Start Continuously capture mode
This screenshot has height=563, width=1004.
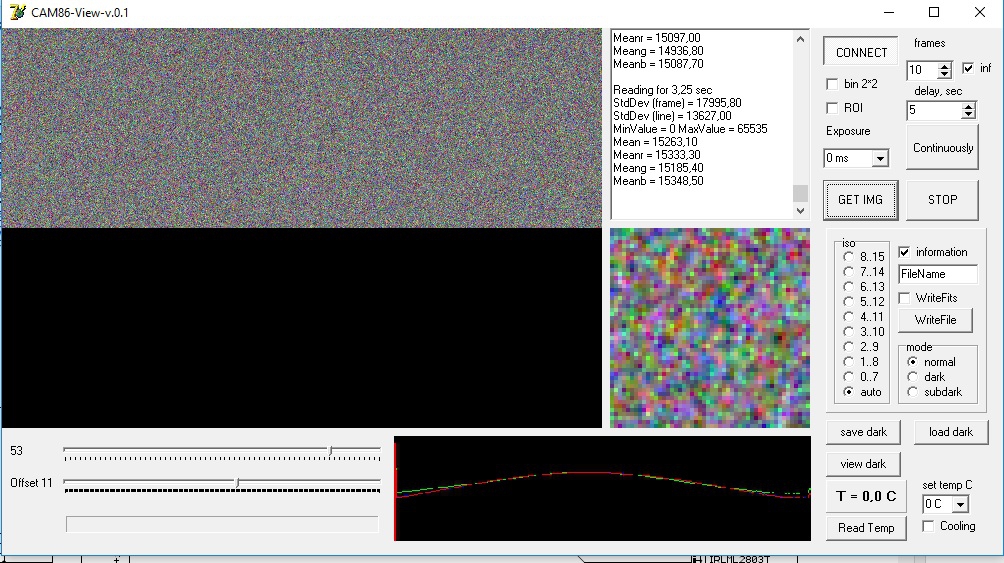942,148
